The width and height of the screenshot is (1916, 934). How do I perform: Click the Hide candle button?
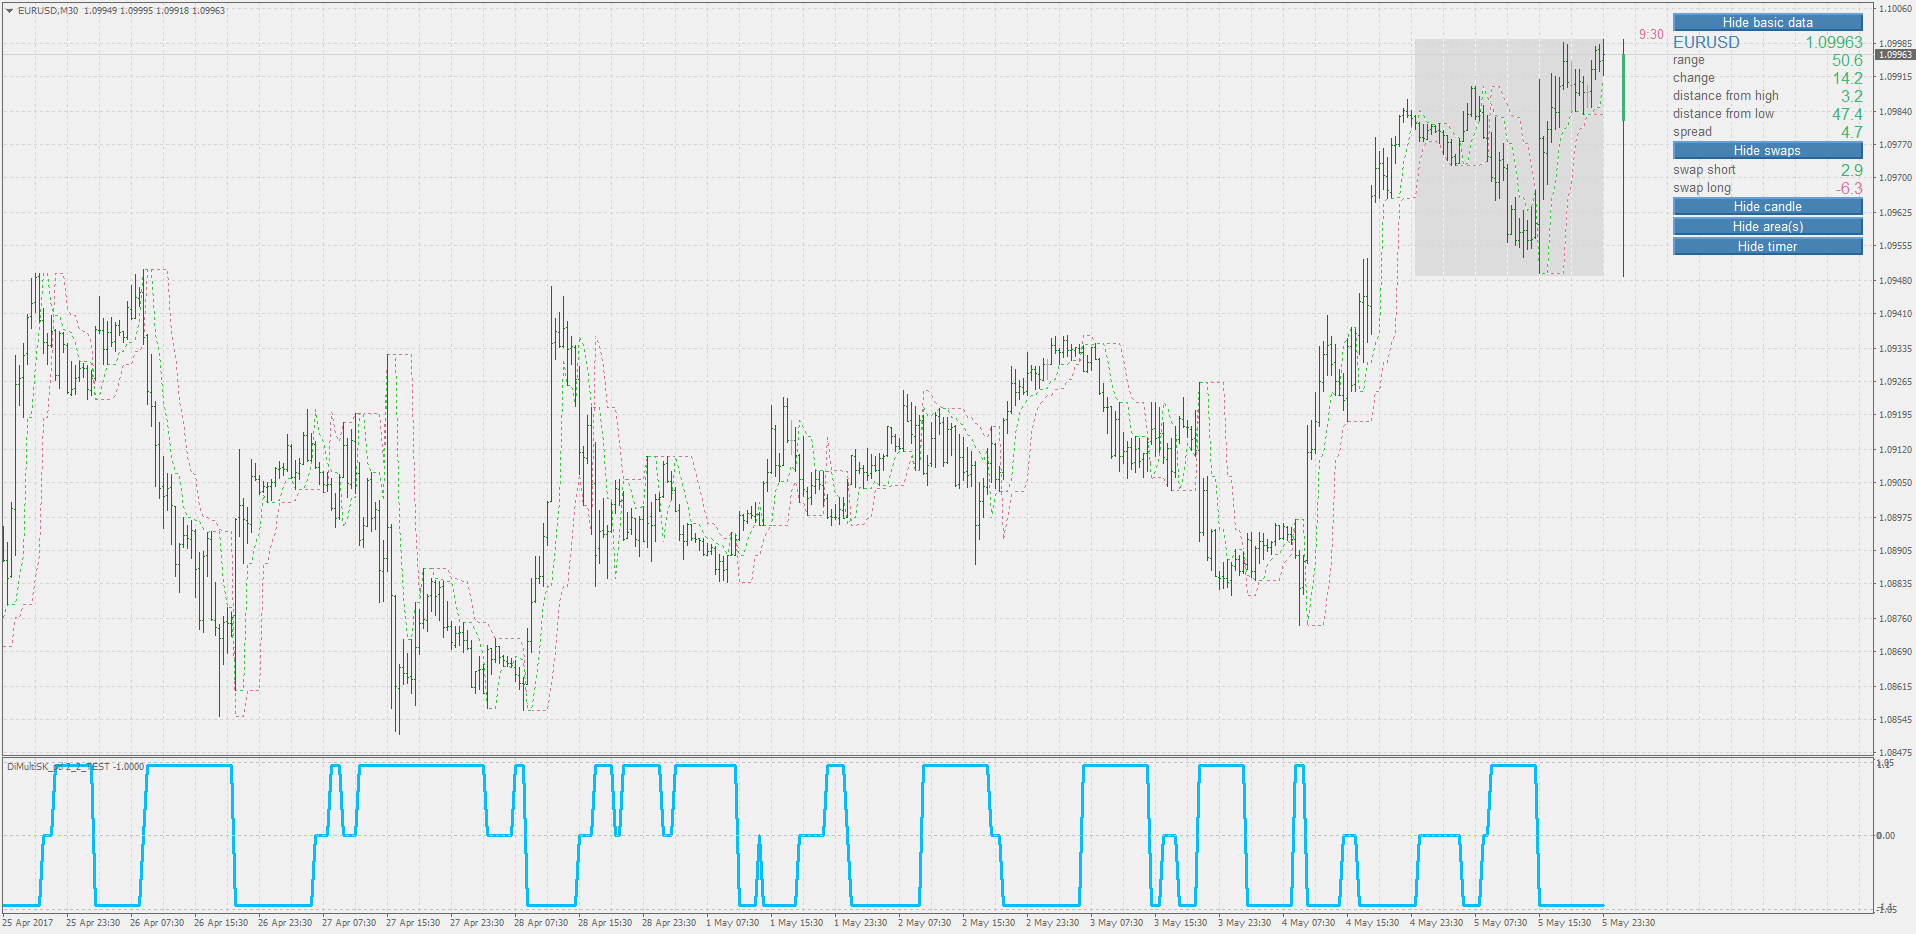[x=1767, y=206]
